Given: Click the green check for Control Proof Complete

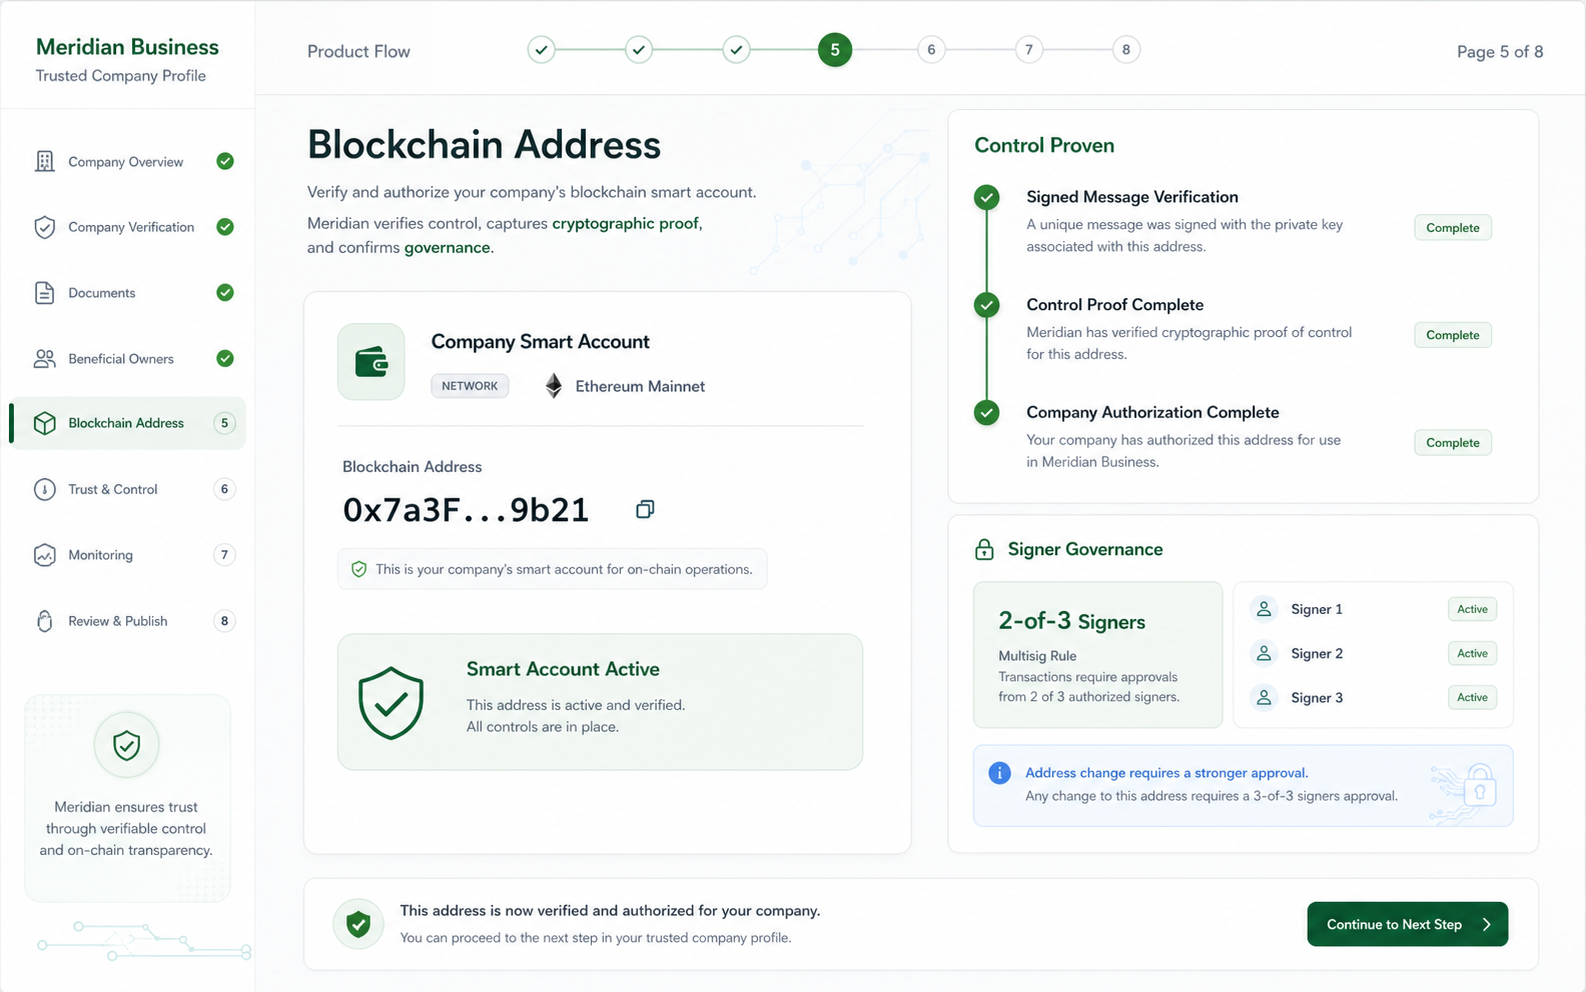Looking at the screenshot, I should pyautogui.click(x=987, y=305).
